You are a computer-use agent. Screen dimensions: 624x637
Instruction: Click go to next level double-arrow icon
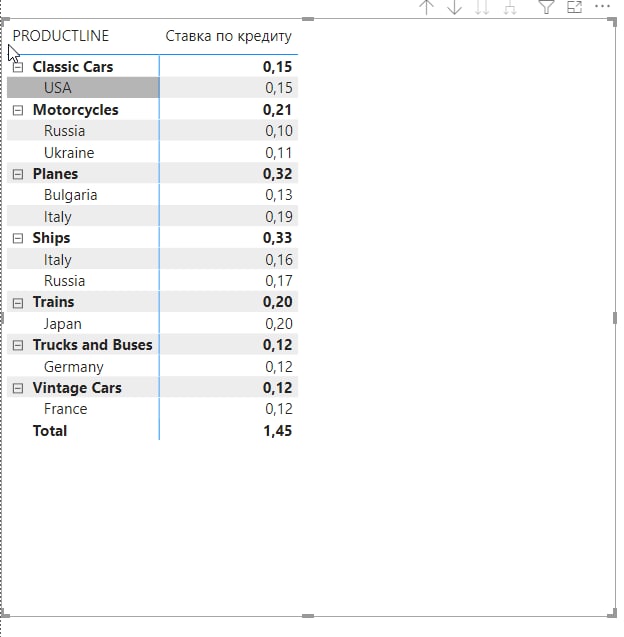[482, 7]
